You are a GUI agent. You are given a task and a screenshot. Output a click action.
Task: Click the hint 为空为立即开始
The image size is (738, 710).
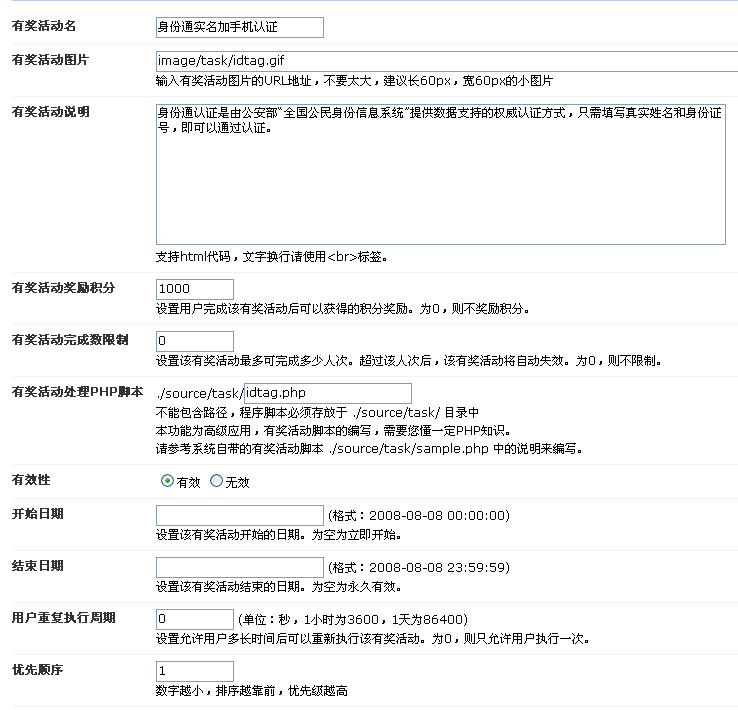tap(356, 535)
